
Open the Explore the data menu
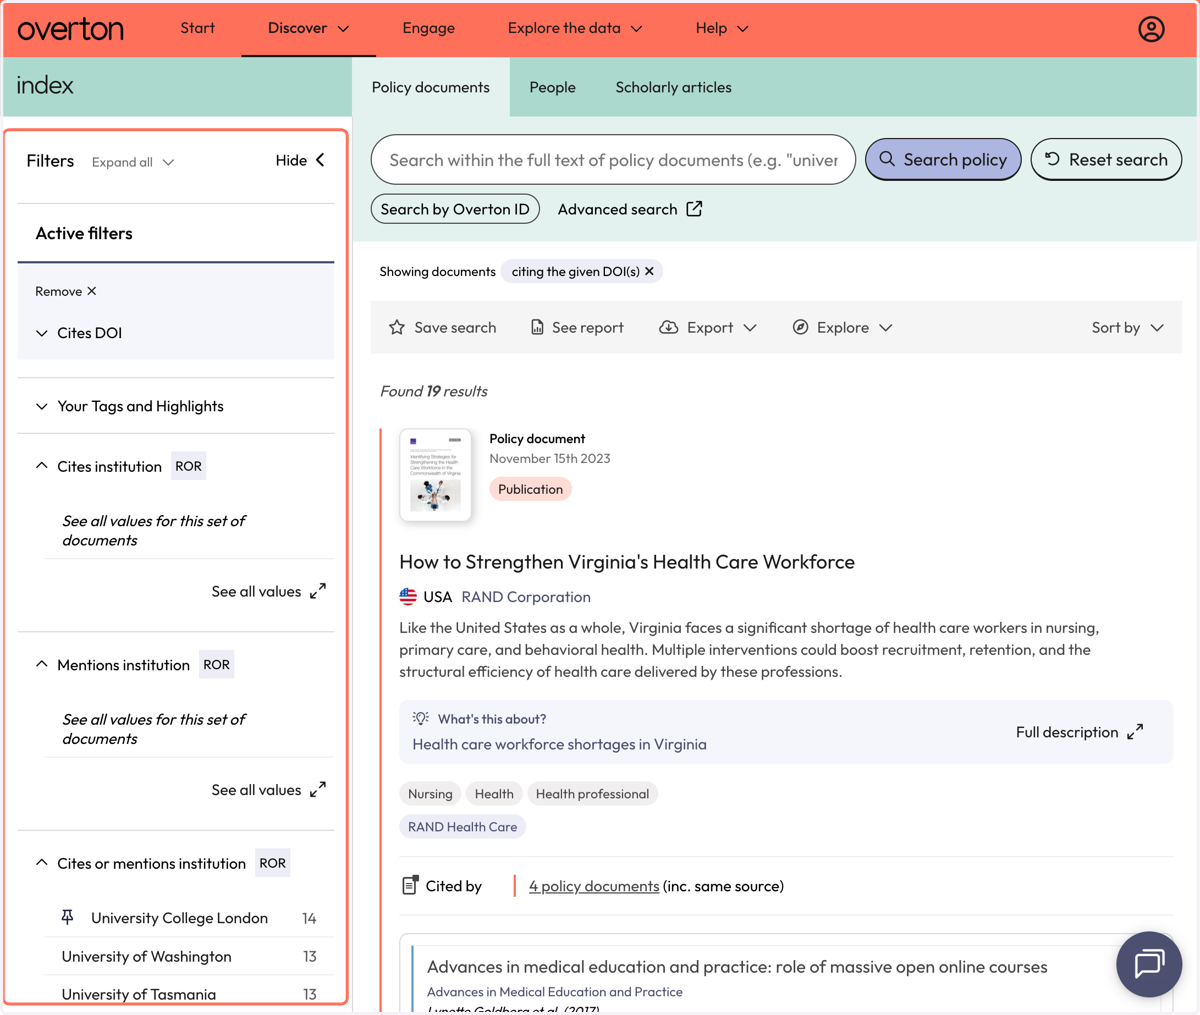[575, 28]
